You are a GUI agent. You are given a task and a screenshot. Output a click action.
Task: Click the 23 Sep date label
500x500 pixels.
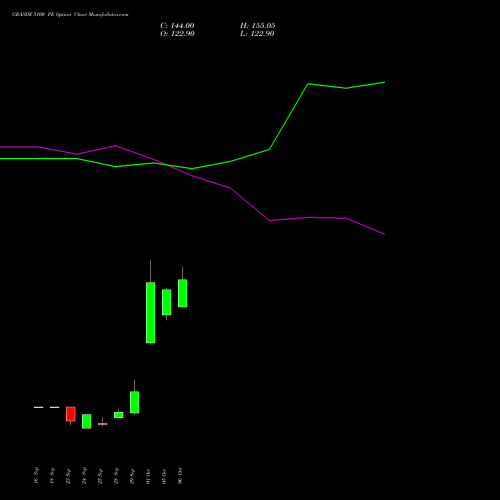[x=68, y=476]
